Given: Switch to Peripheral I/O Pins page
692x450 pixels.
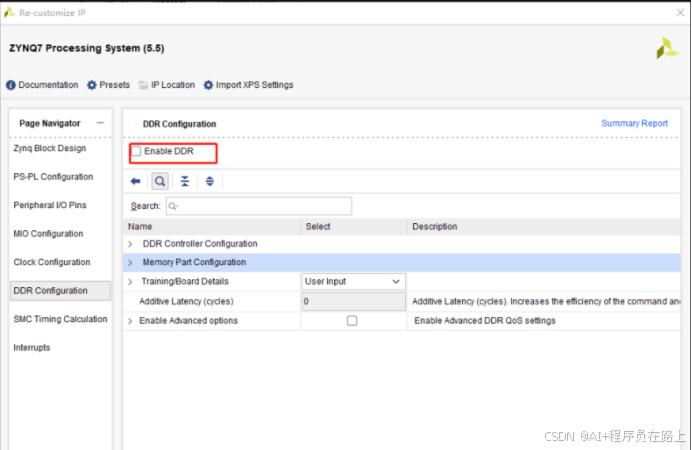Looking at the screenshot, I should tap(50, 205).
